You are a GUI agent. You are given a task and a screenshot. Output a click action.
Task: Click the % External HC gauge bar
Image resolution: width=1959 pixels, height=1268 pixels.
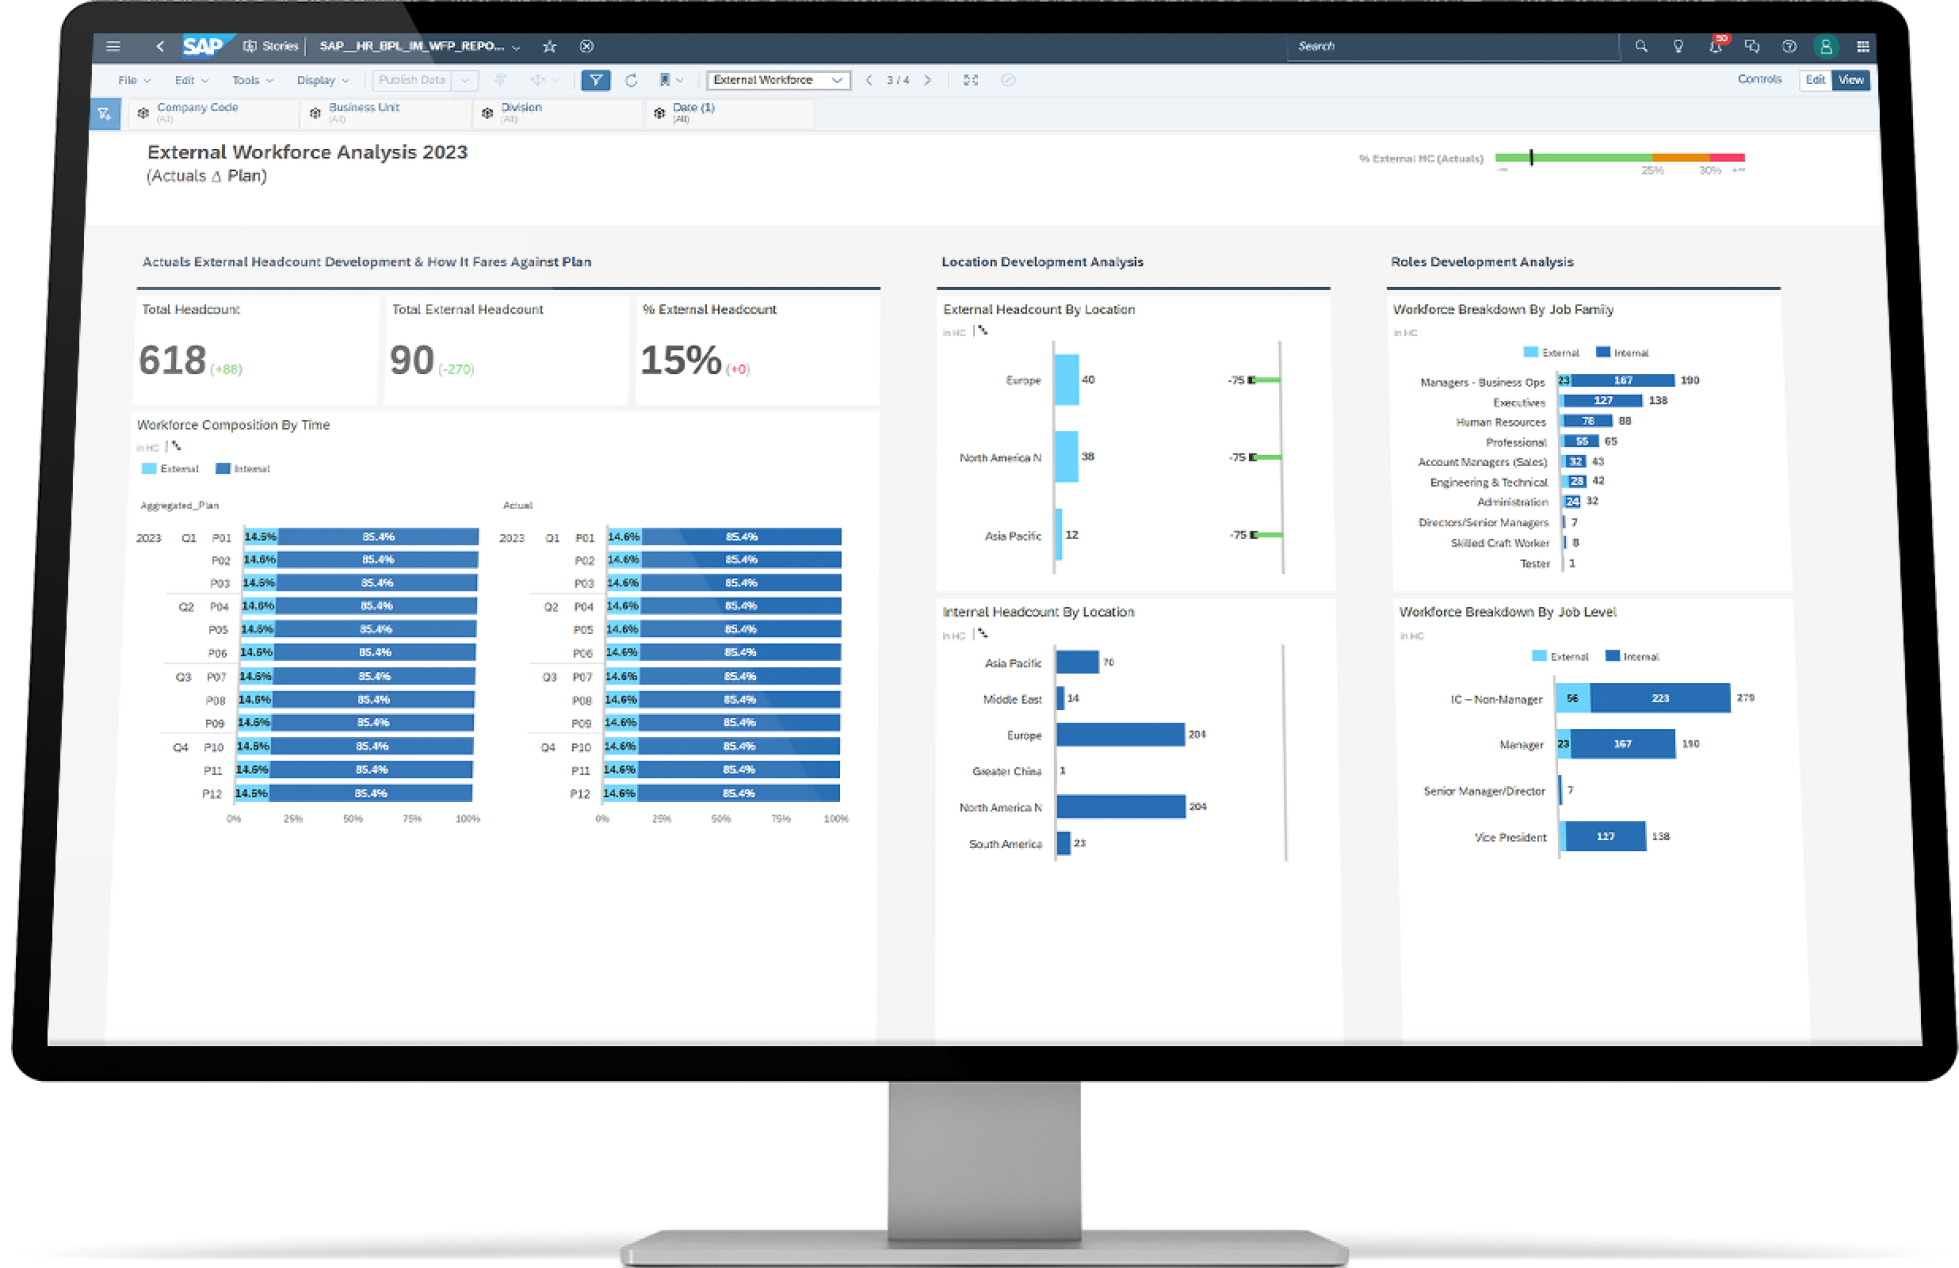point(1619,157)
